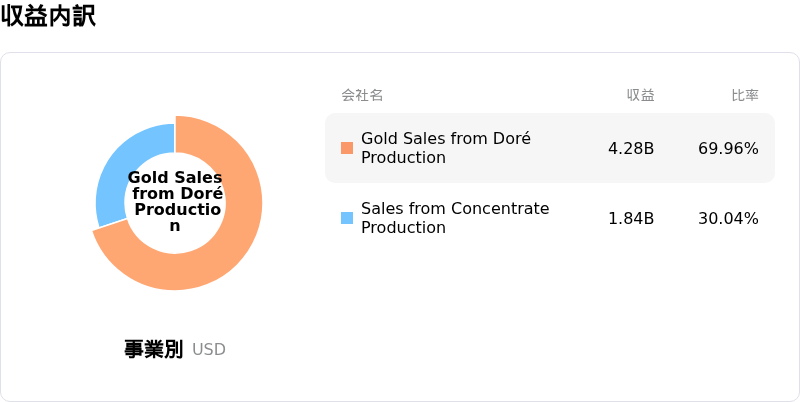Click the 収益内訳 section heading
The height and width of the screenshot is (402, 800).
(x=48, y=17)
